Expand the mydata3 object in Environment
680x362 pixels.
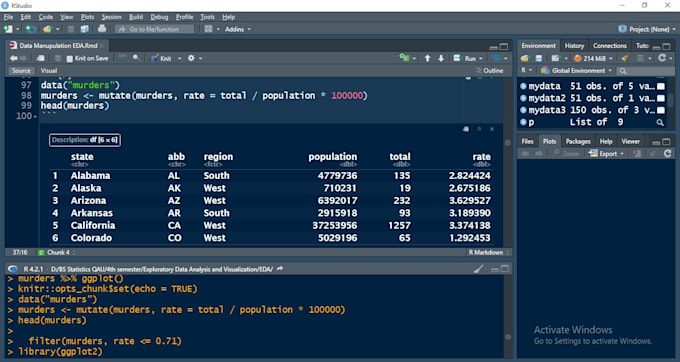click(523, 111)
